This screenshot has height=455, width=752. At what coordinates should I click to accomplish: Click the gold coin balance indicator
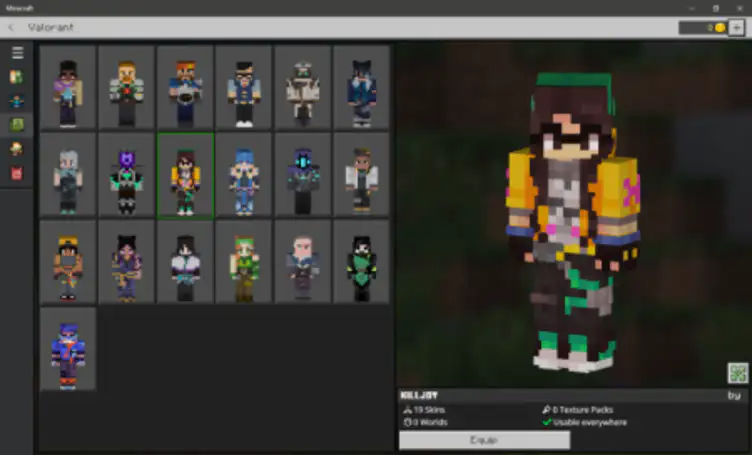coord(703,28)
